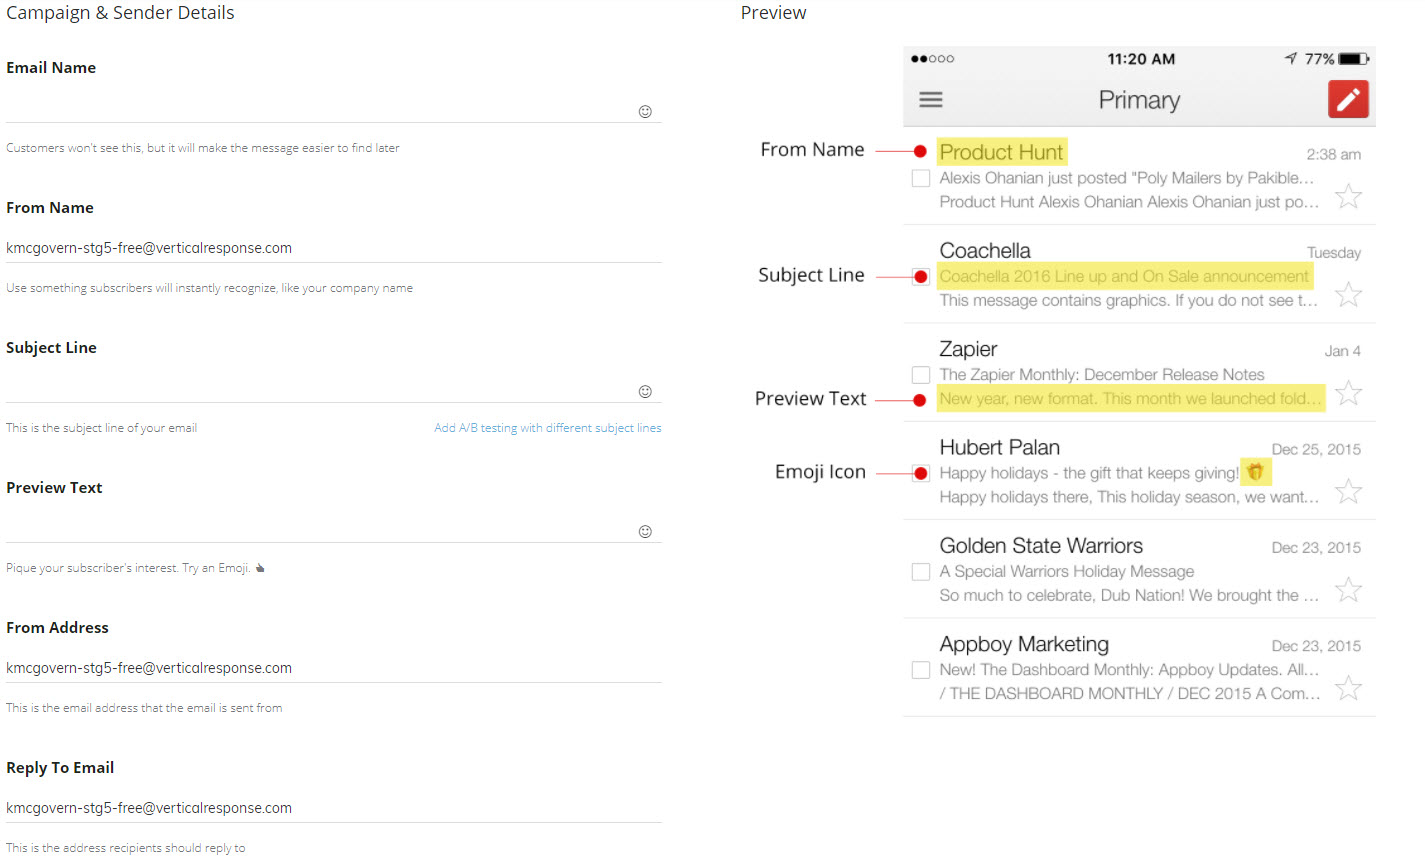
Task: Check the Appboy Marketing email checkbox
Action: tap(921, 670)
